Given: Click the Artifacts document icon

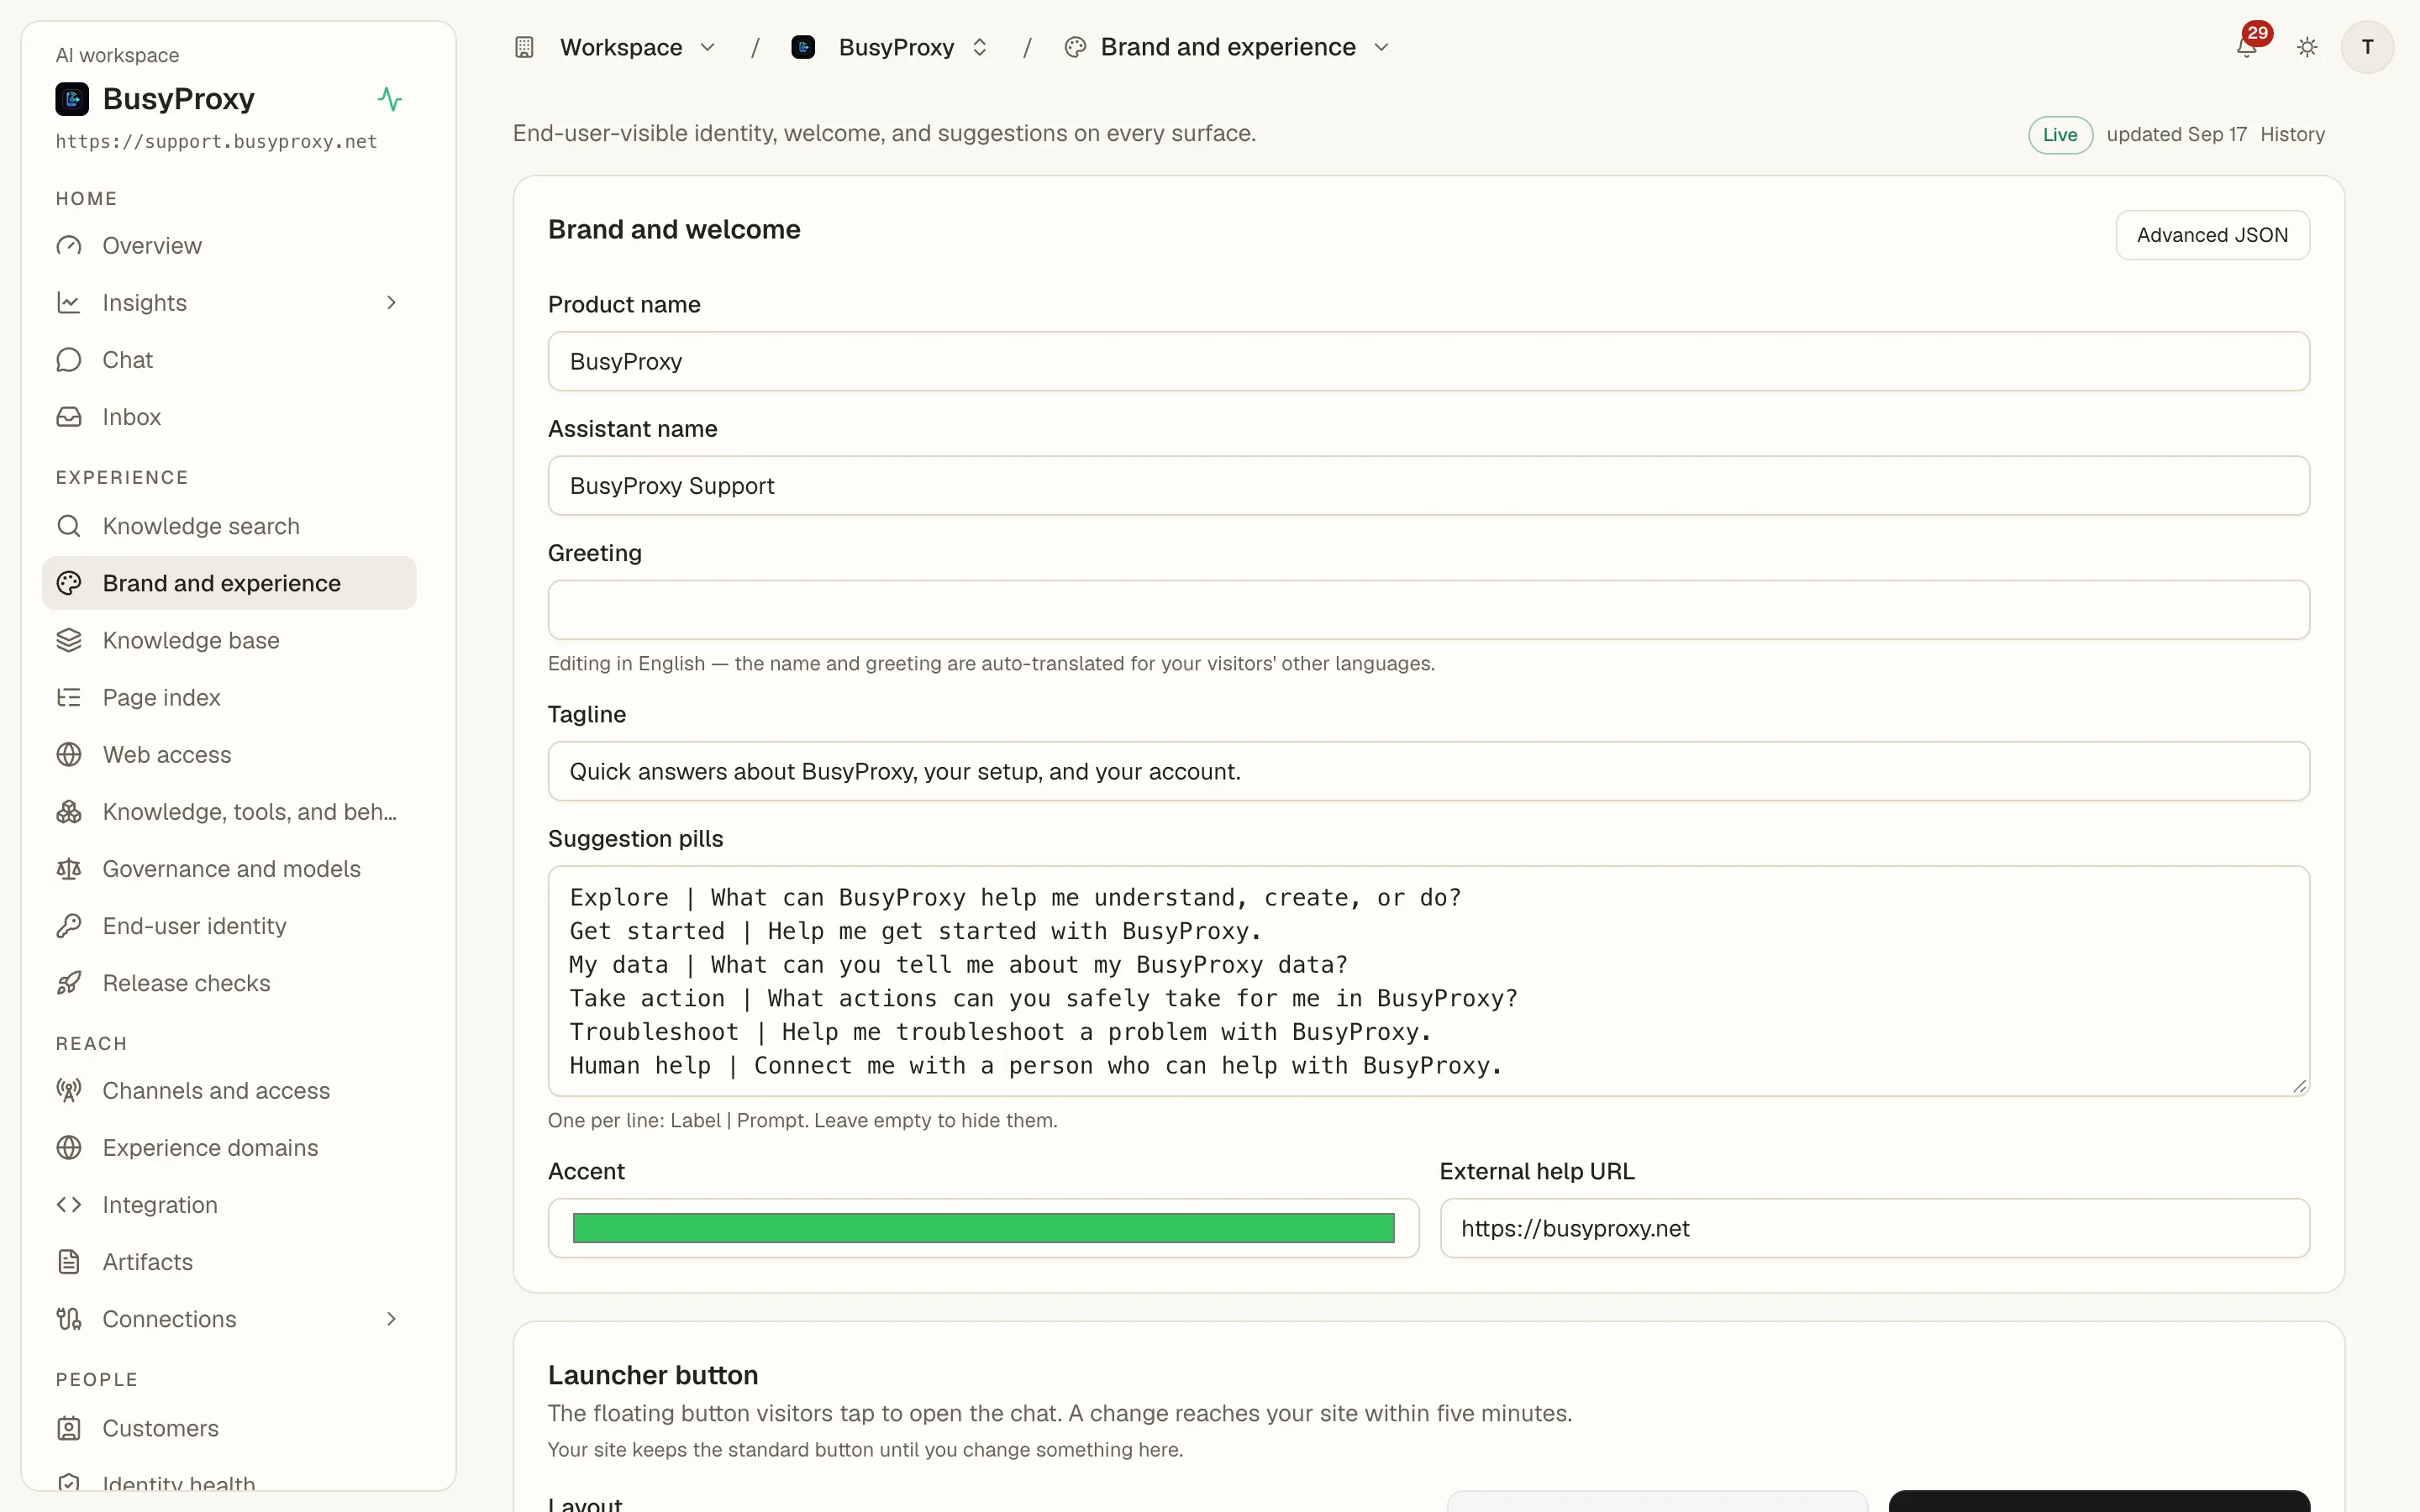Looking at the screenshot, I should (69, 1261).
